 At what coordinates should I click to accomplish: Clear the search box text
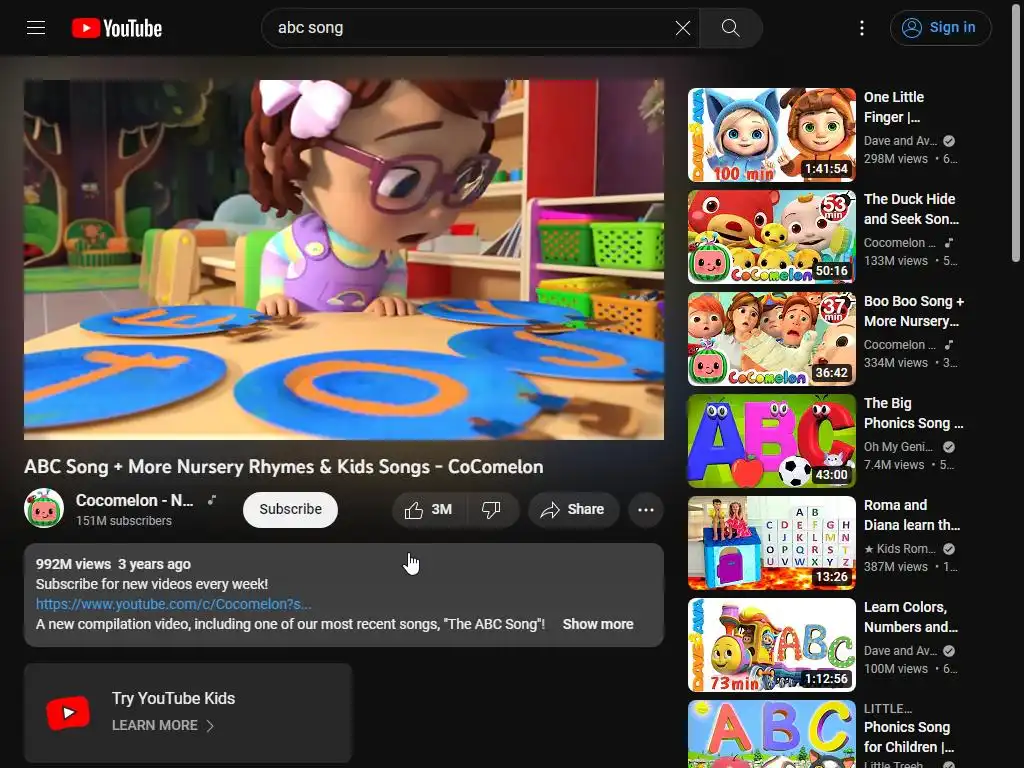(x=682, y=28)
